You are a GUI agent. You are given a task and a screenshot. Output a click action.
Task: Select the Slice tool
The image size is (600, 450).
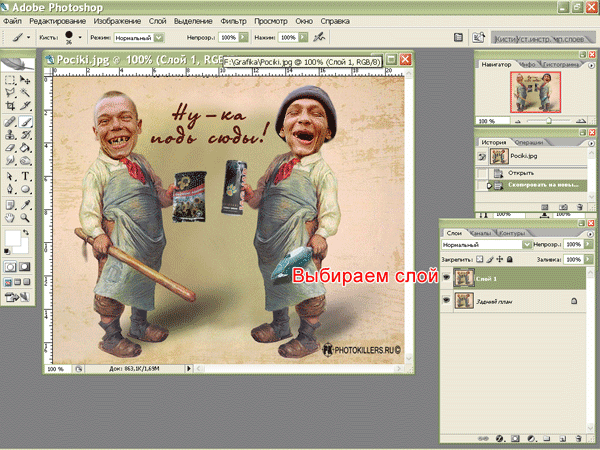pos(25,106)
